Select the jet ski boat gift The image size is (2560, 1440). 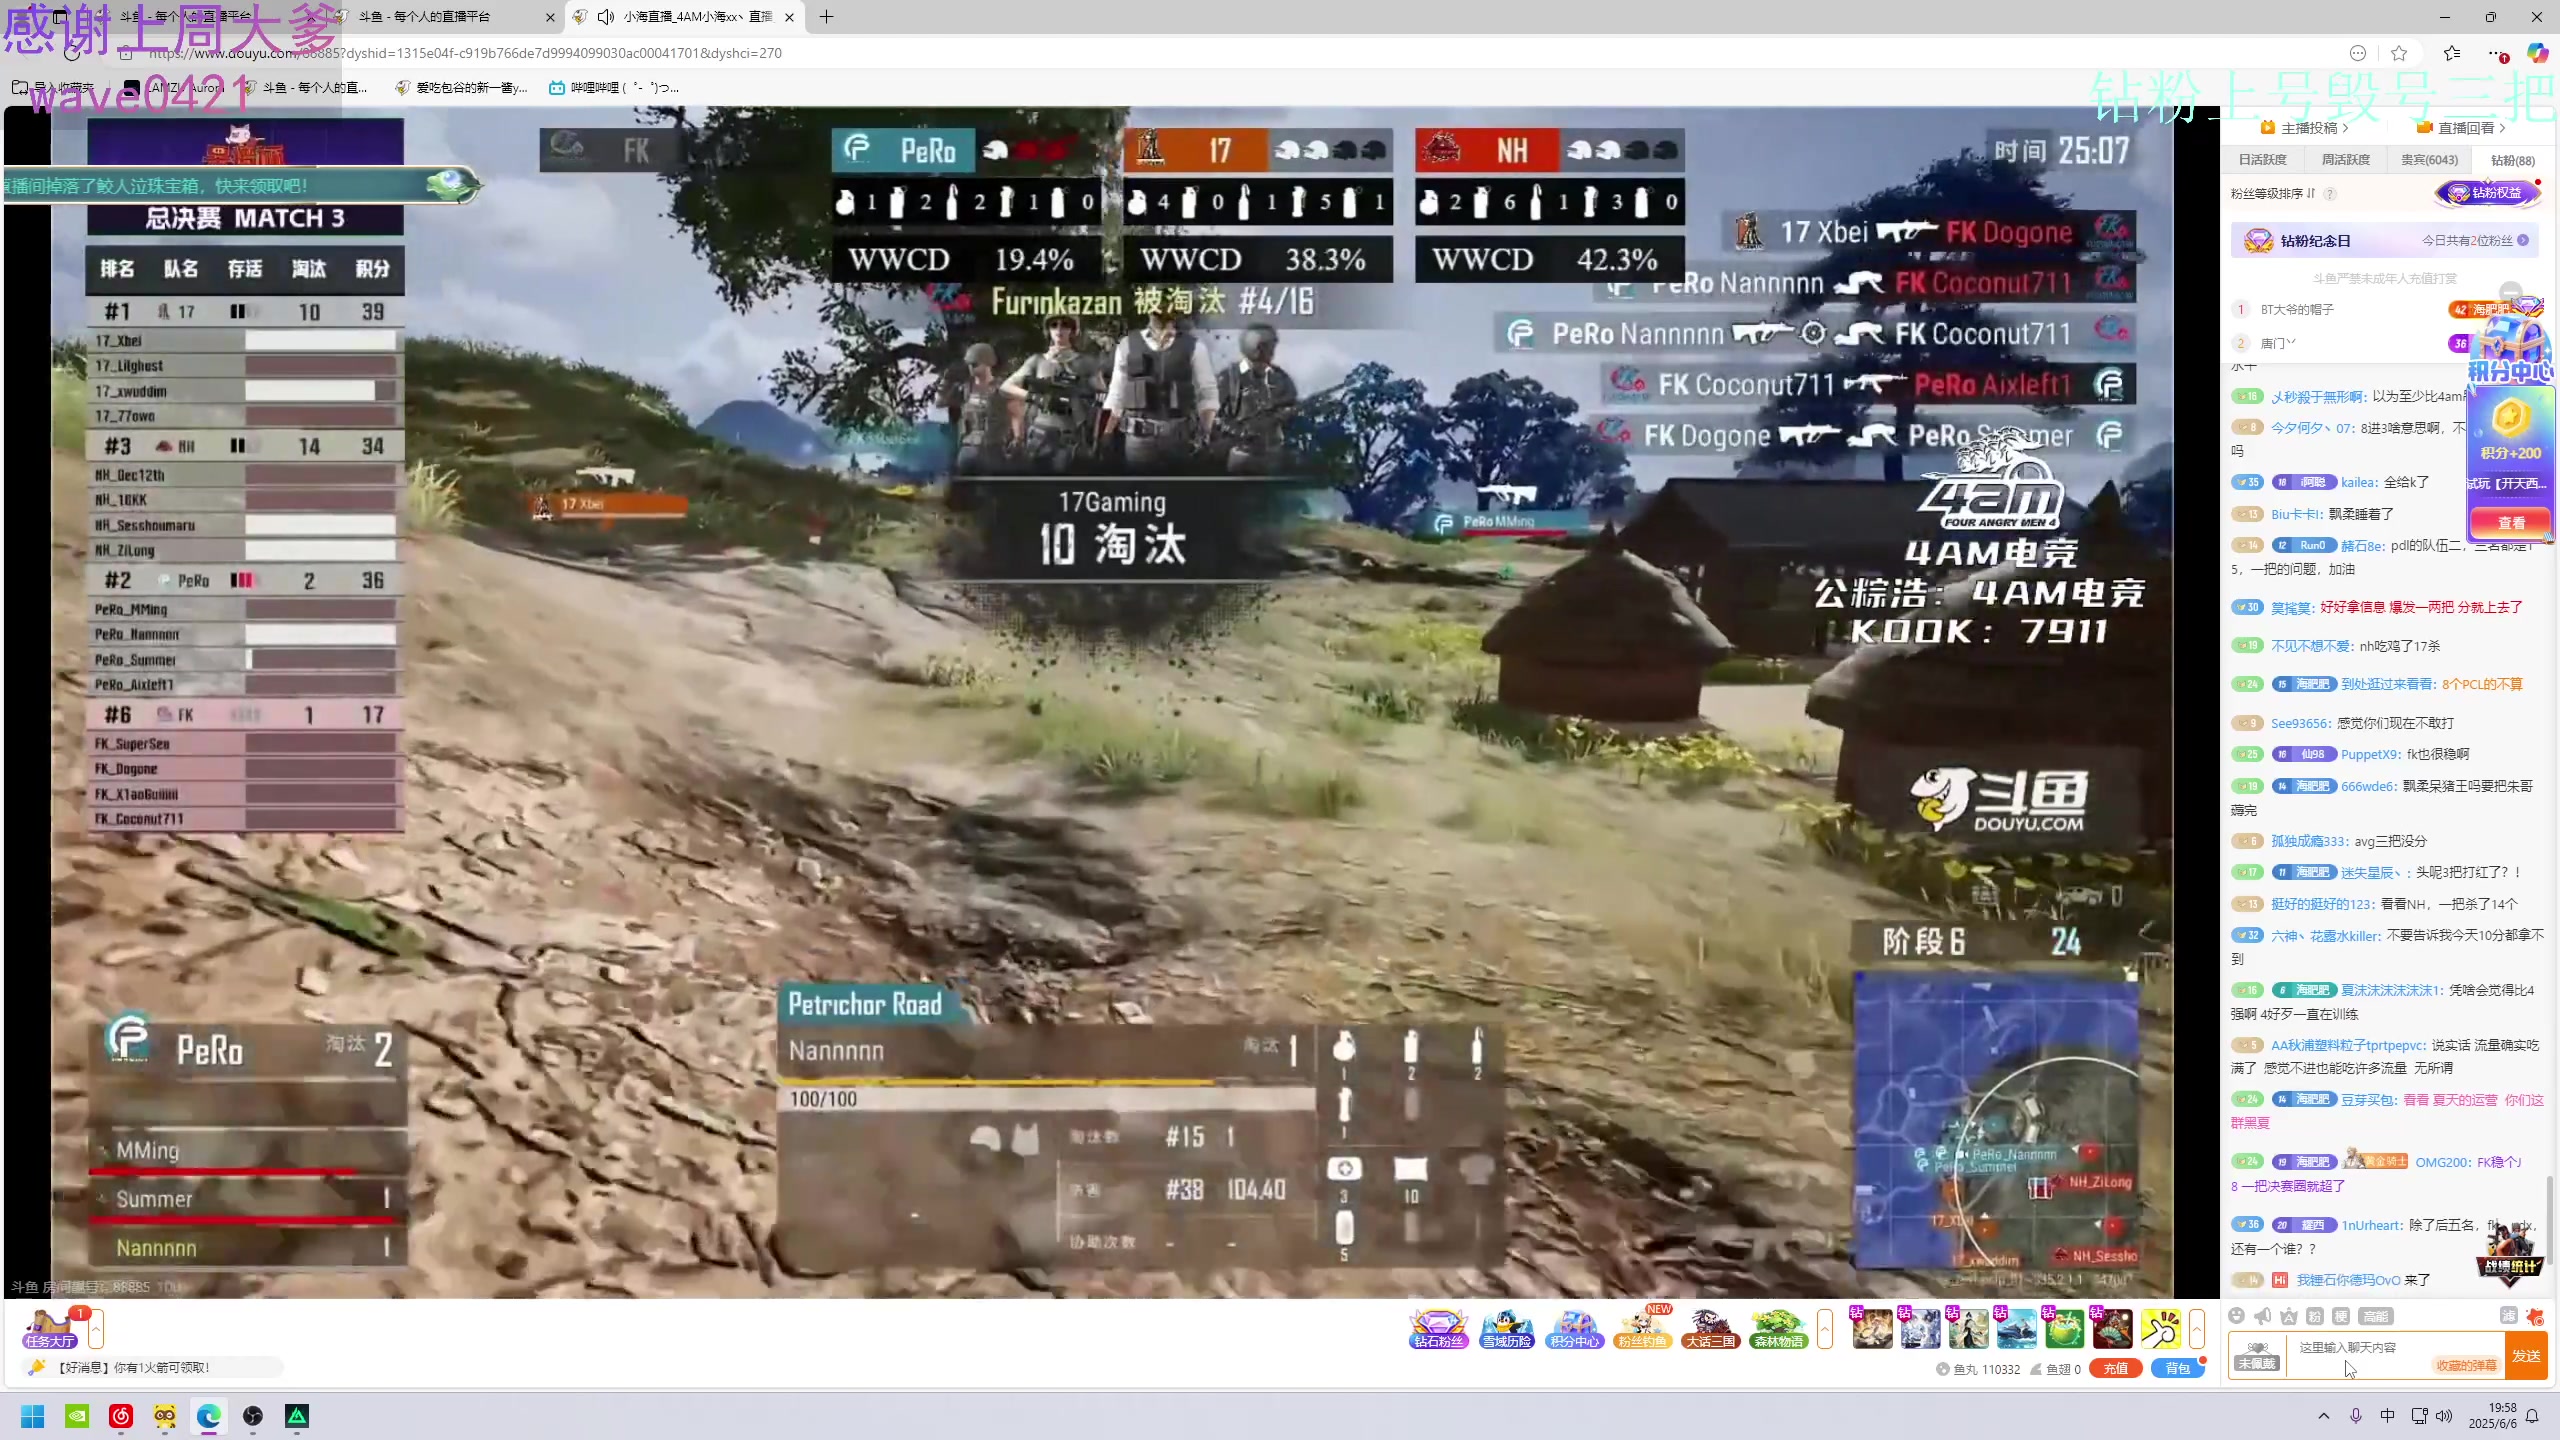(x=2016, y=1329)
